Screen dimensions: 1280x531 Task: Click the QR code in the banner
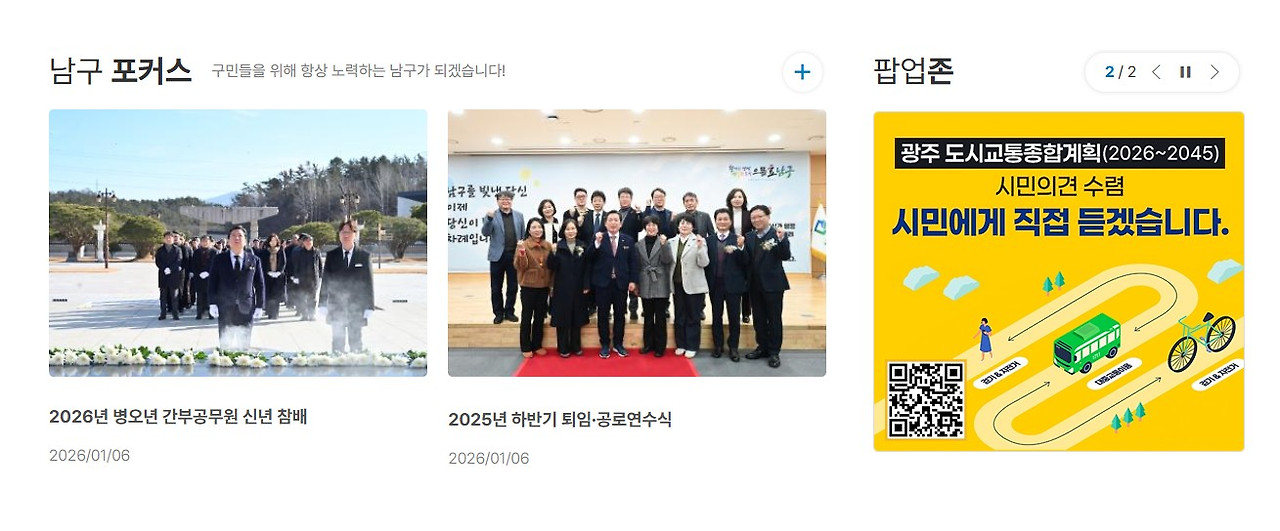coord(926,400)
